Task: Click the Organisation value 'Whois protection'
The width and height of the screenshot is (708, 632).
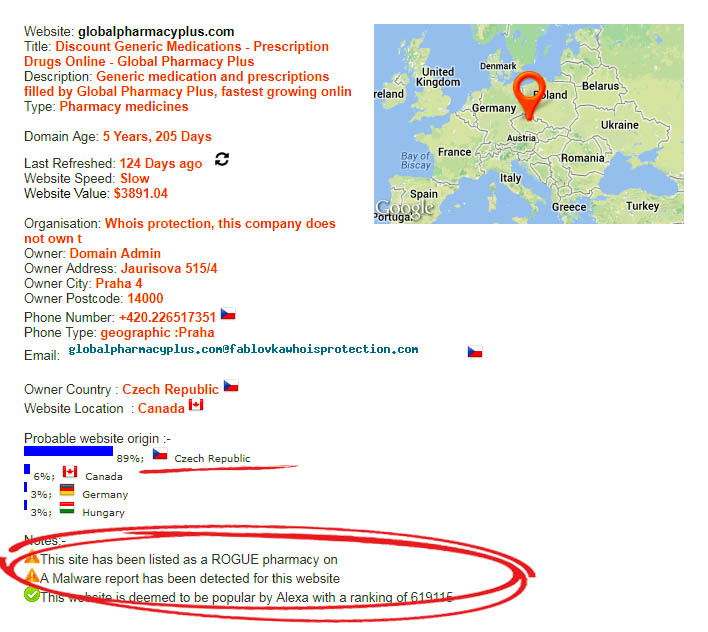Action: [158, 224]
